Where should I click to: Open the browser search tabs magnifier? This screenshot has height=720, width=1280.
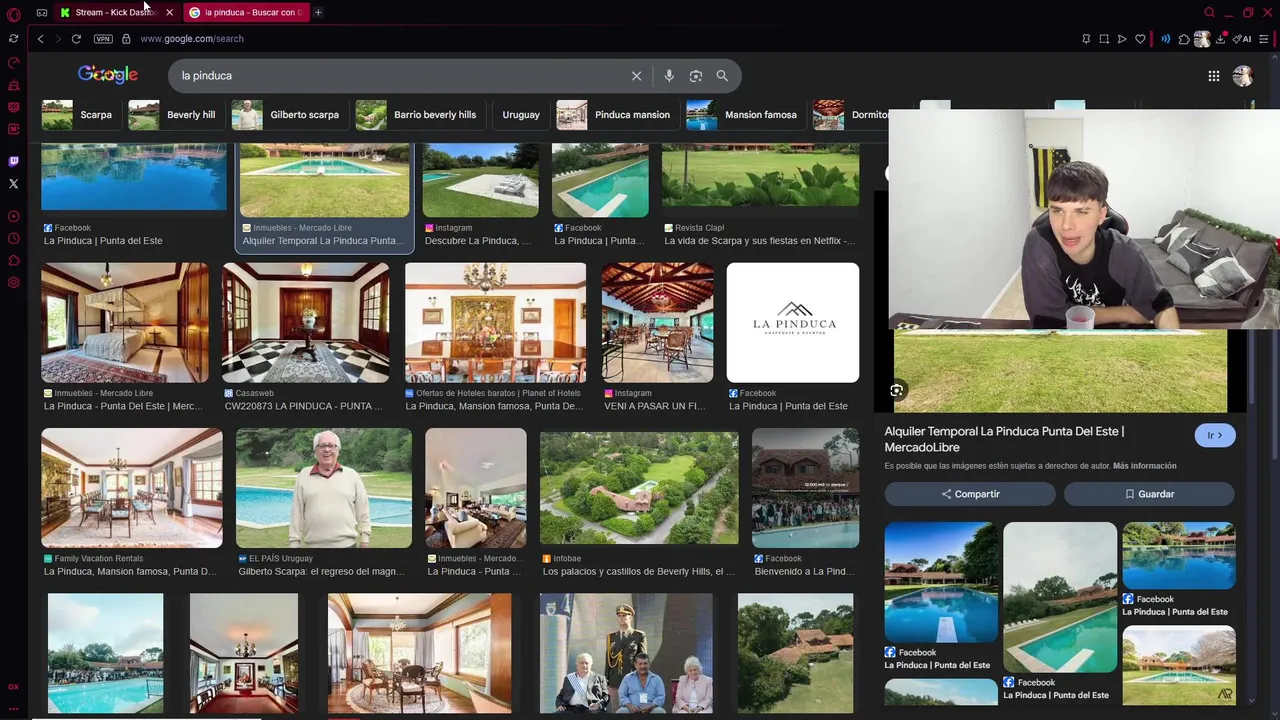pos(1209,12)
